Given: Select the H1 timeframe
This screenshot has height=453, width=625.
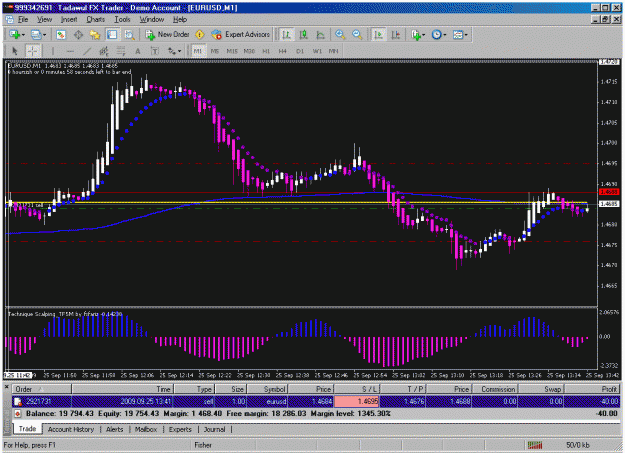Looking at the screenshot, I should coord(266,51).
